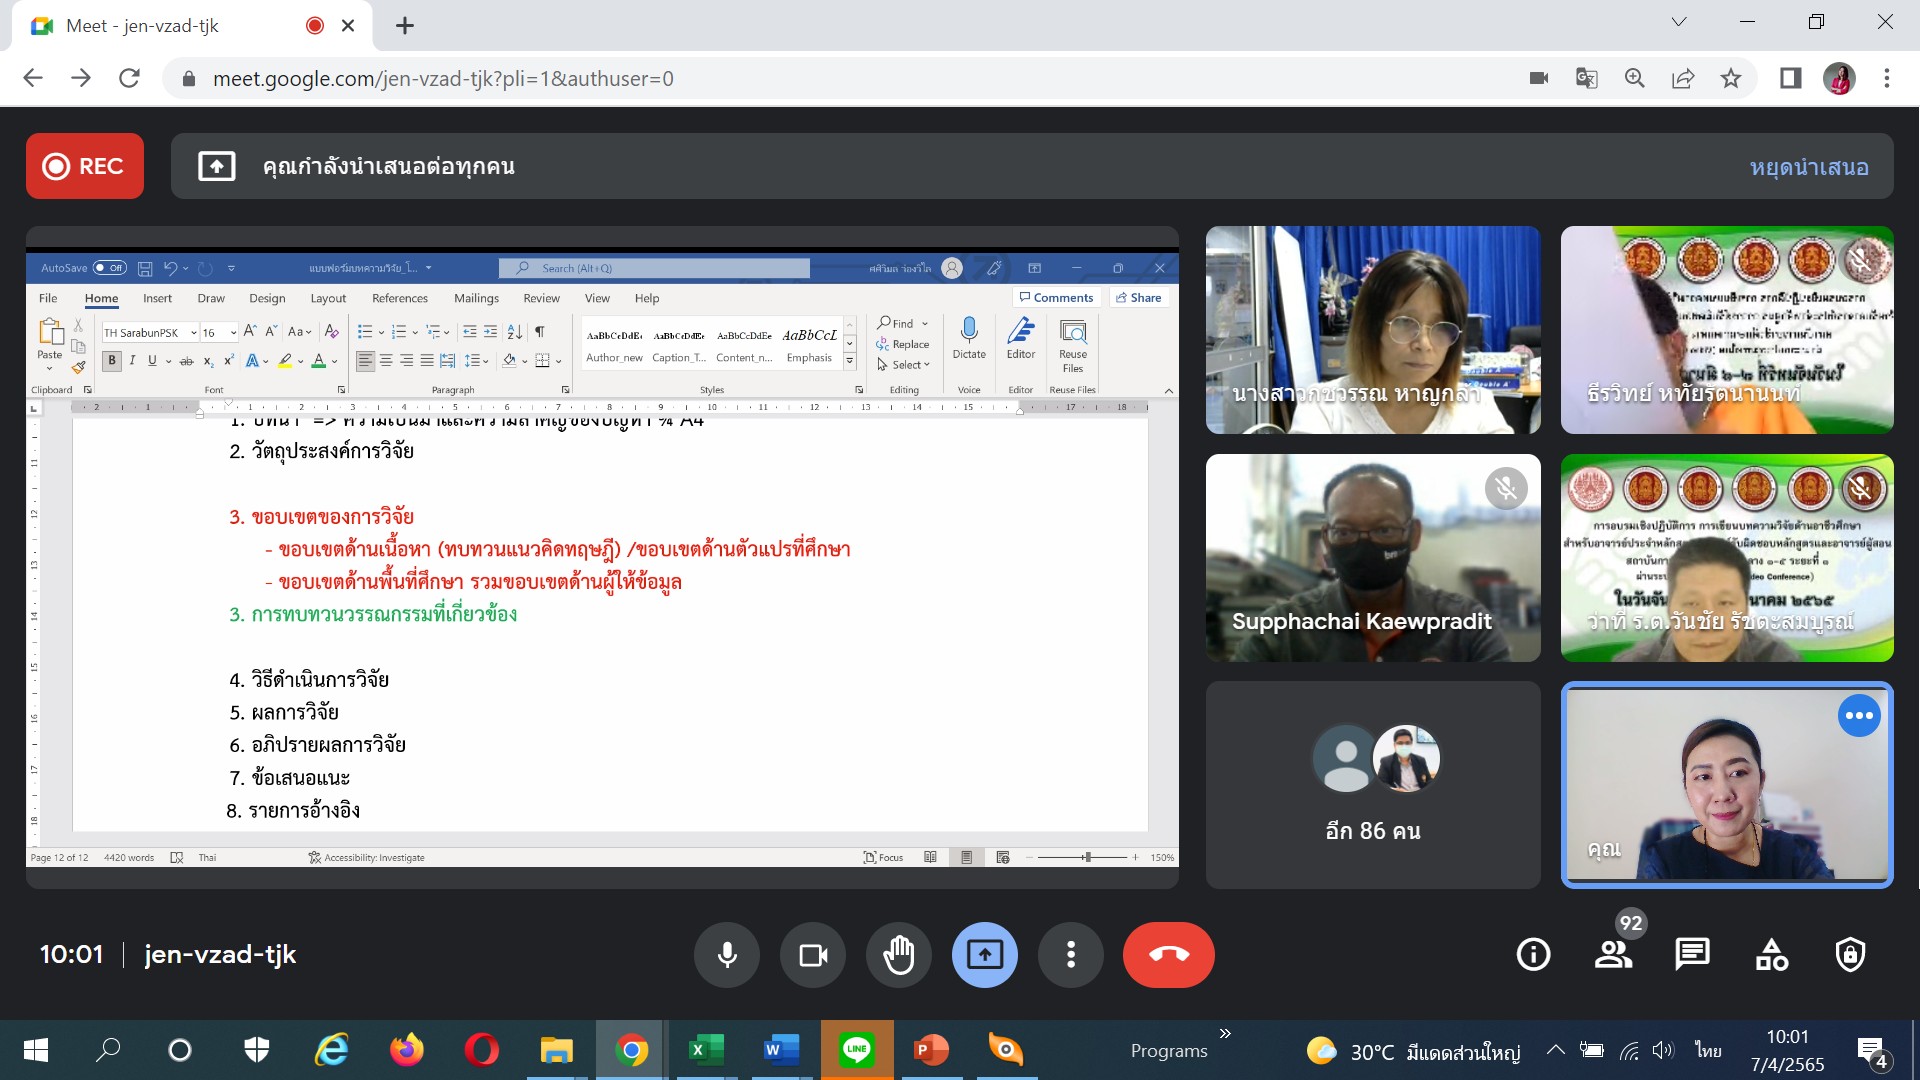Leave the call with hang-up button
1920x1080 pixels.
(x=1168, y=955)
